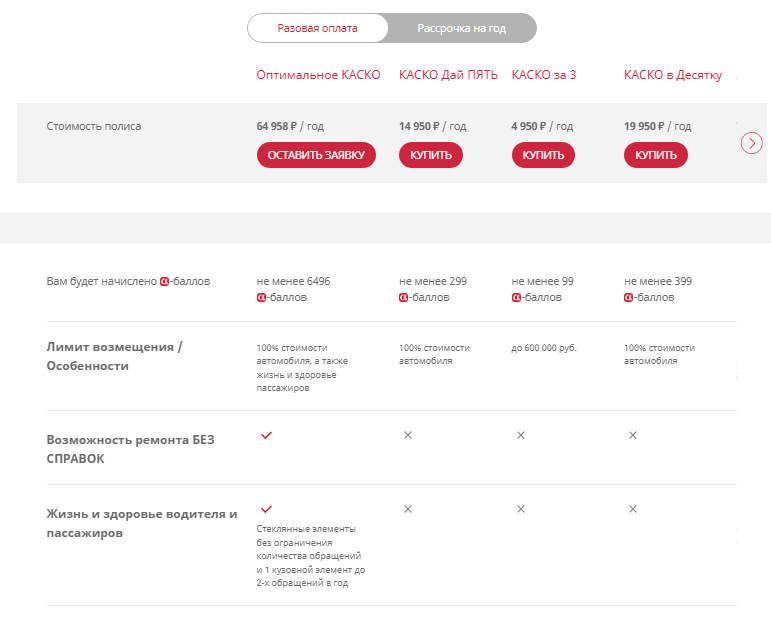
Task: Switch to Рассрочка на год option
Action: tap(461, 28)
